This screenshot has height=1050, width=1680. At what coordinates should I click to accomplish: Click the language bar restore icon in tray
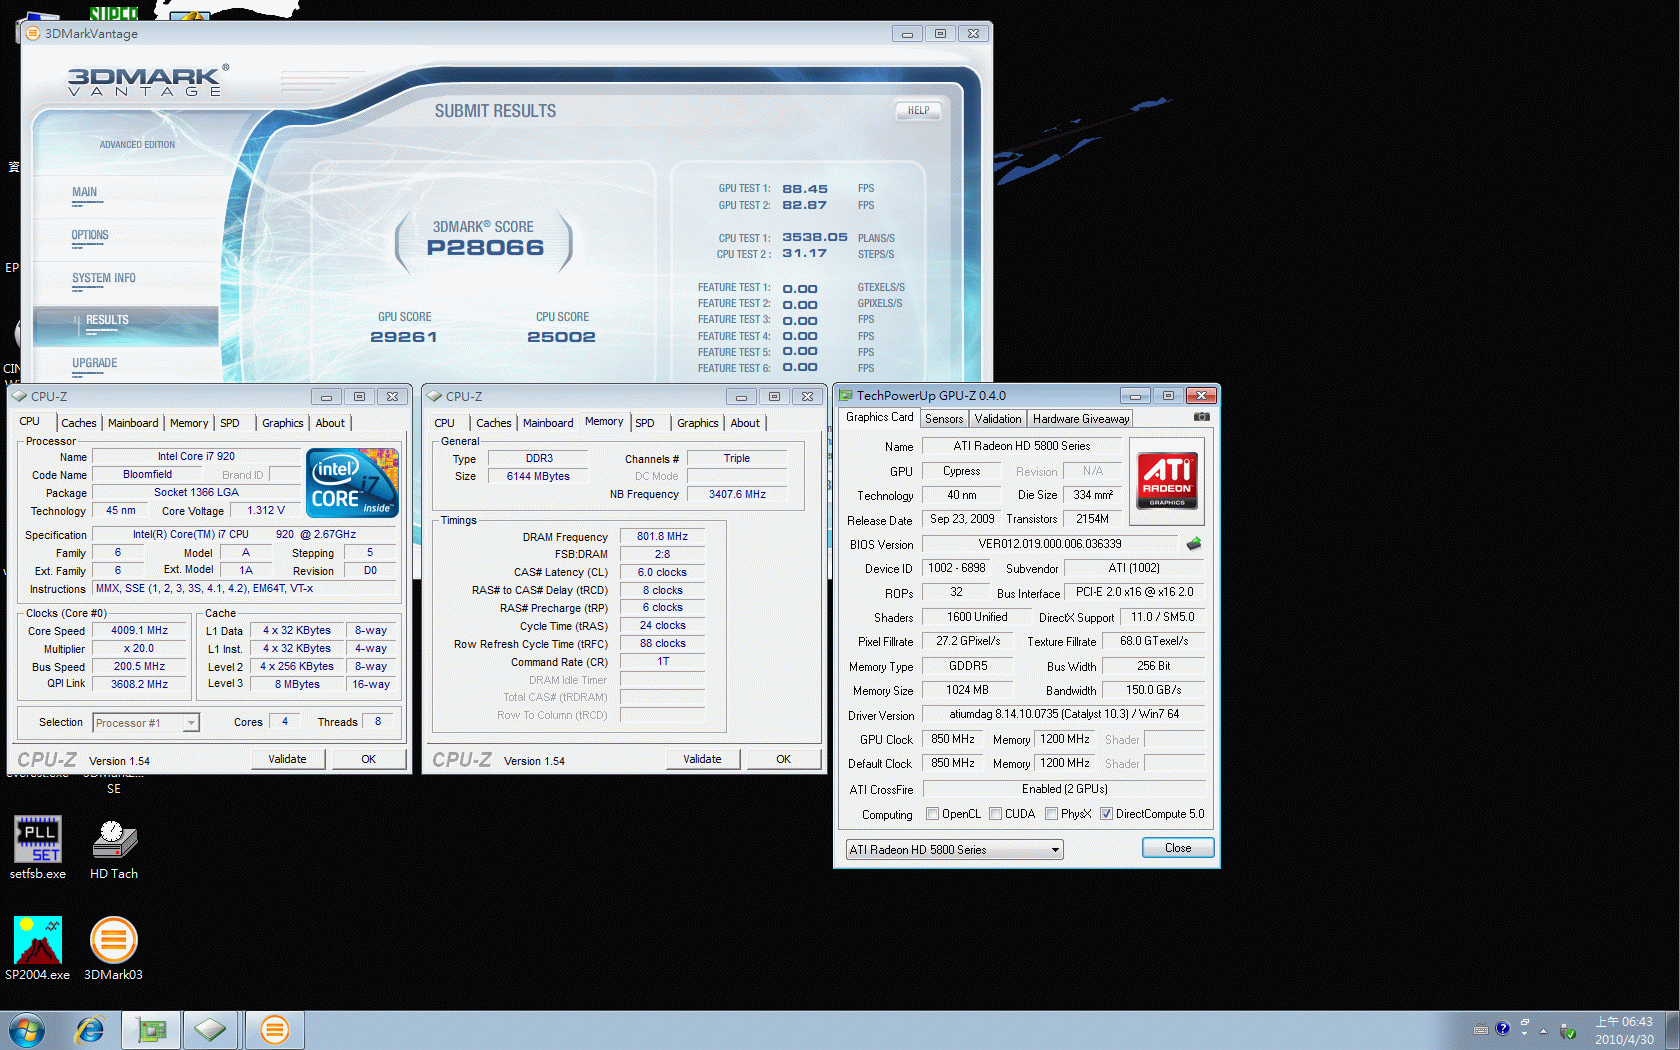[1525, 1022]
